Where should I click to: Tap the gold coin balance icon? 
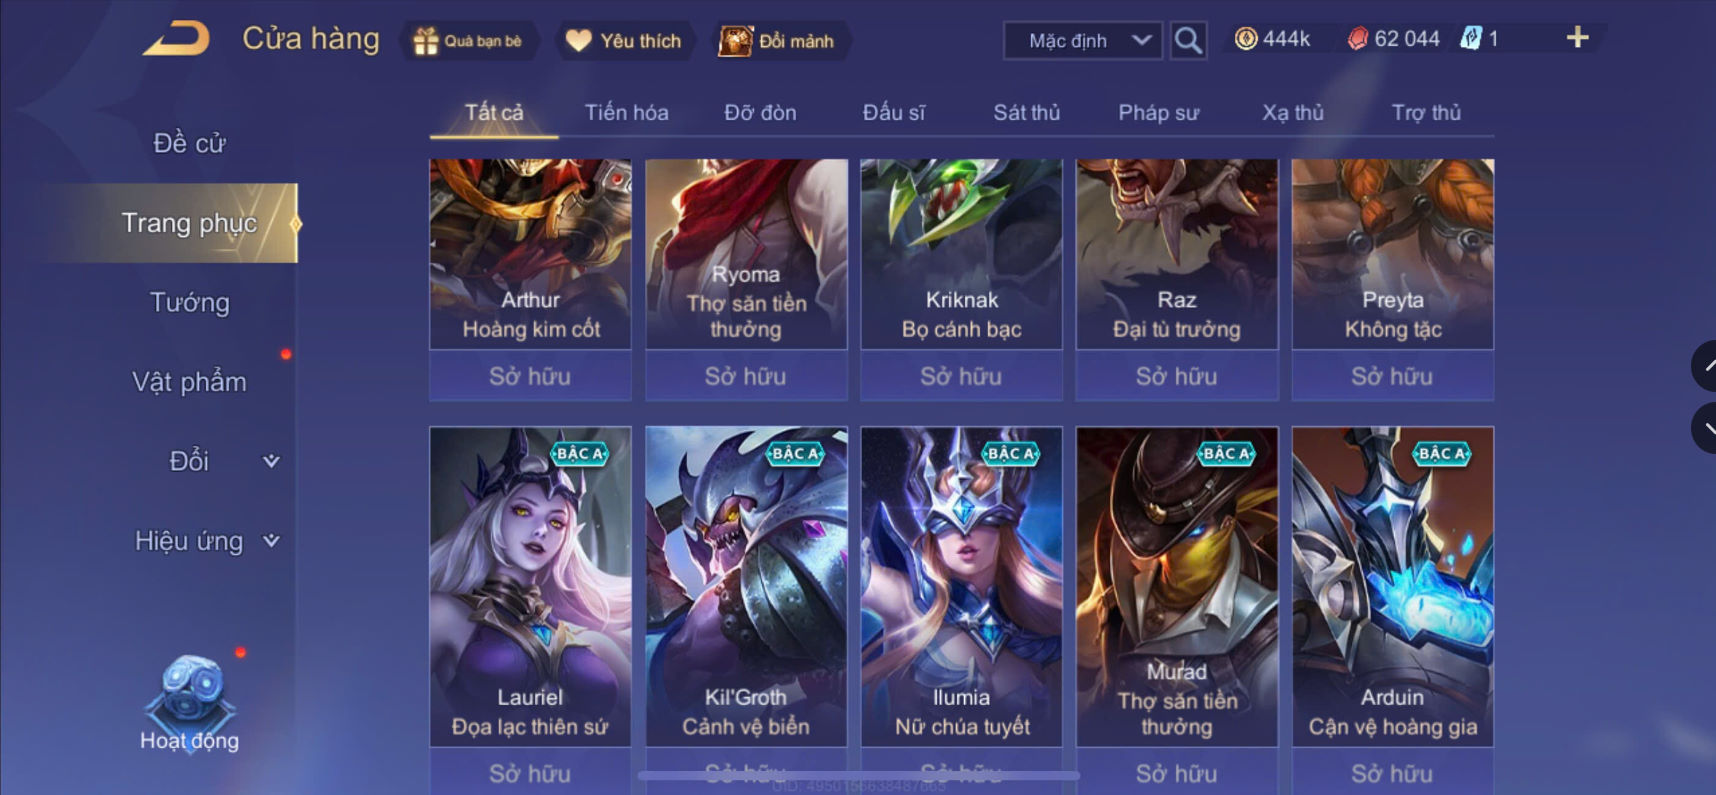coord(1246,39)
